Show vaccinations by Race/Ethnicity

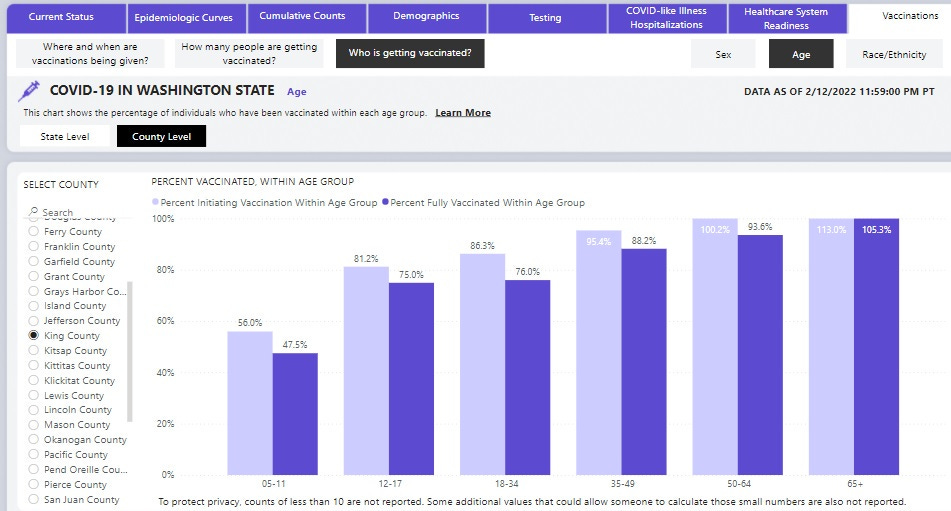(894, 55)
